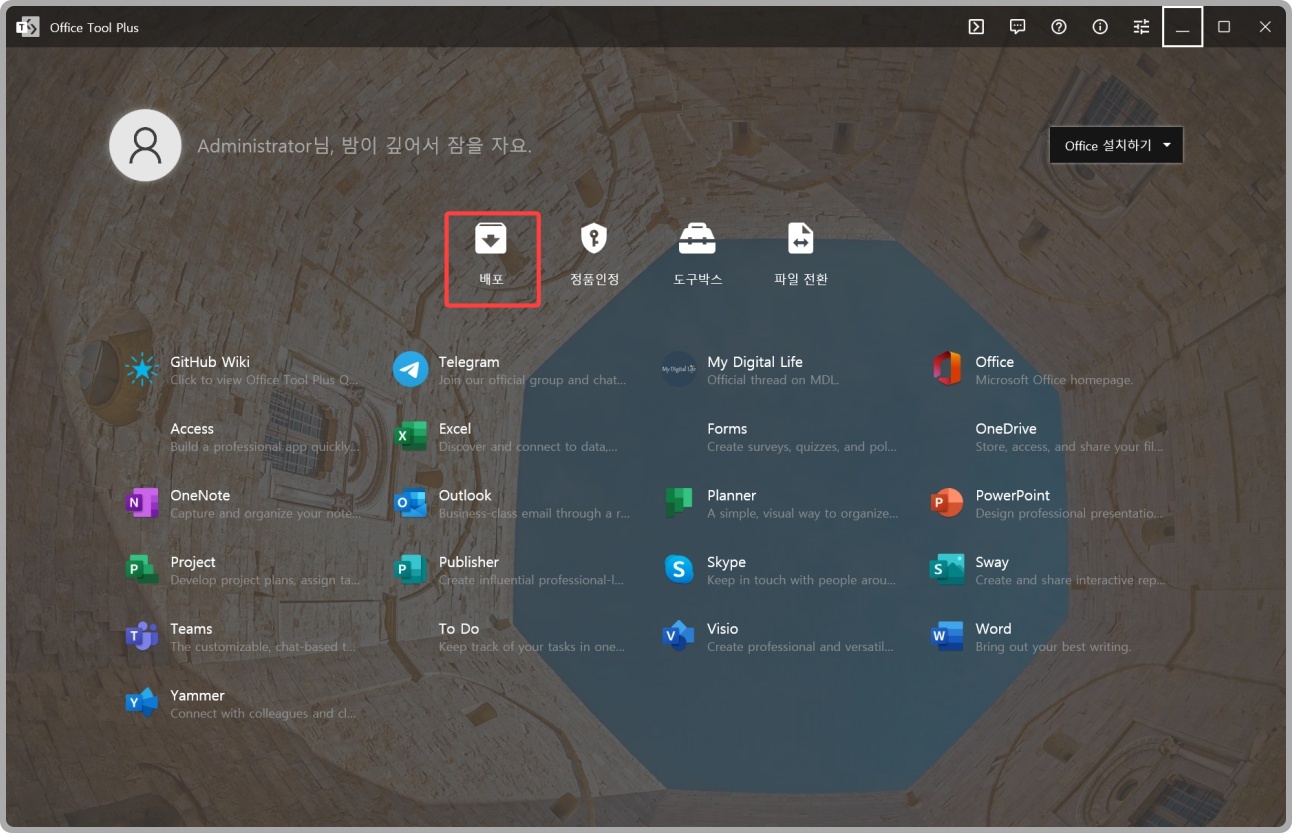Click the green Planner icon

678,503
